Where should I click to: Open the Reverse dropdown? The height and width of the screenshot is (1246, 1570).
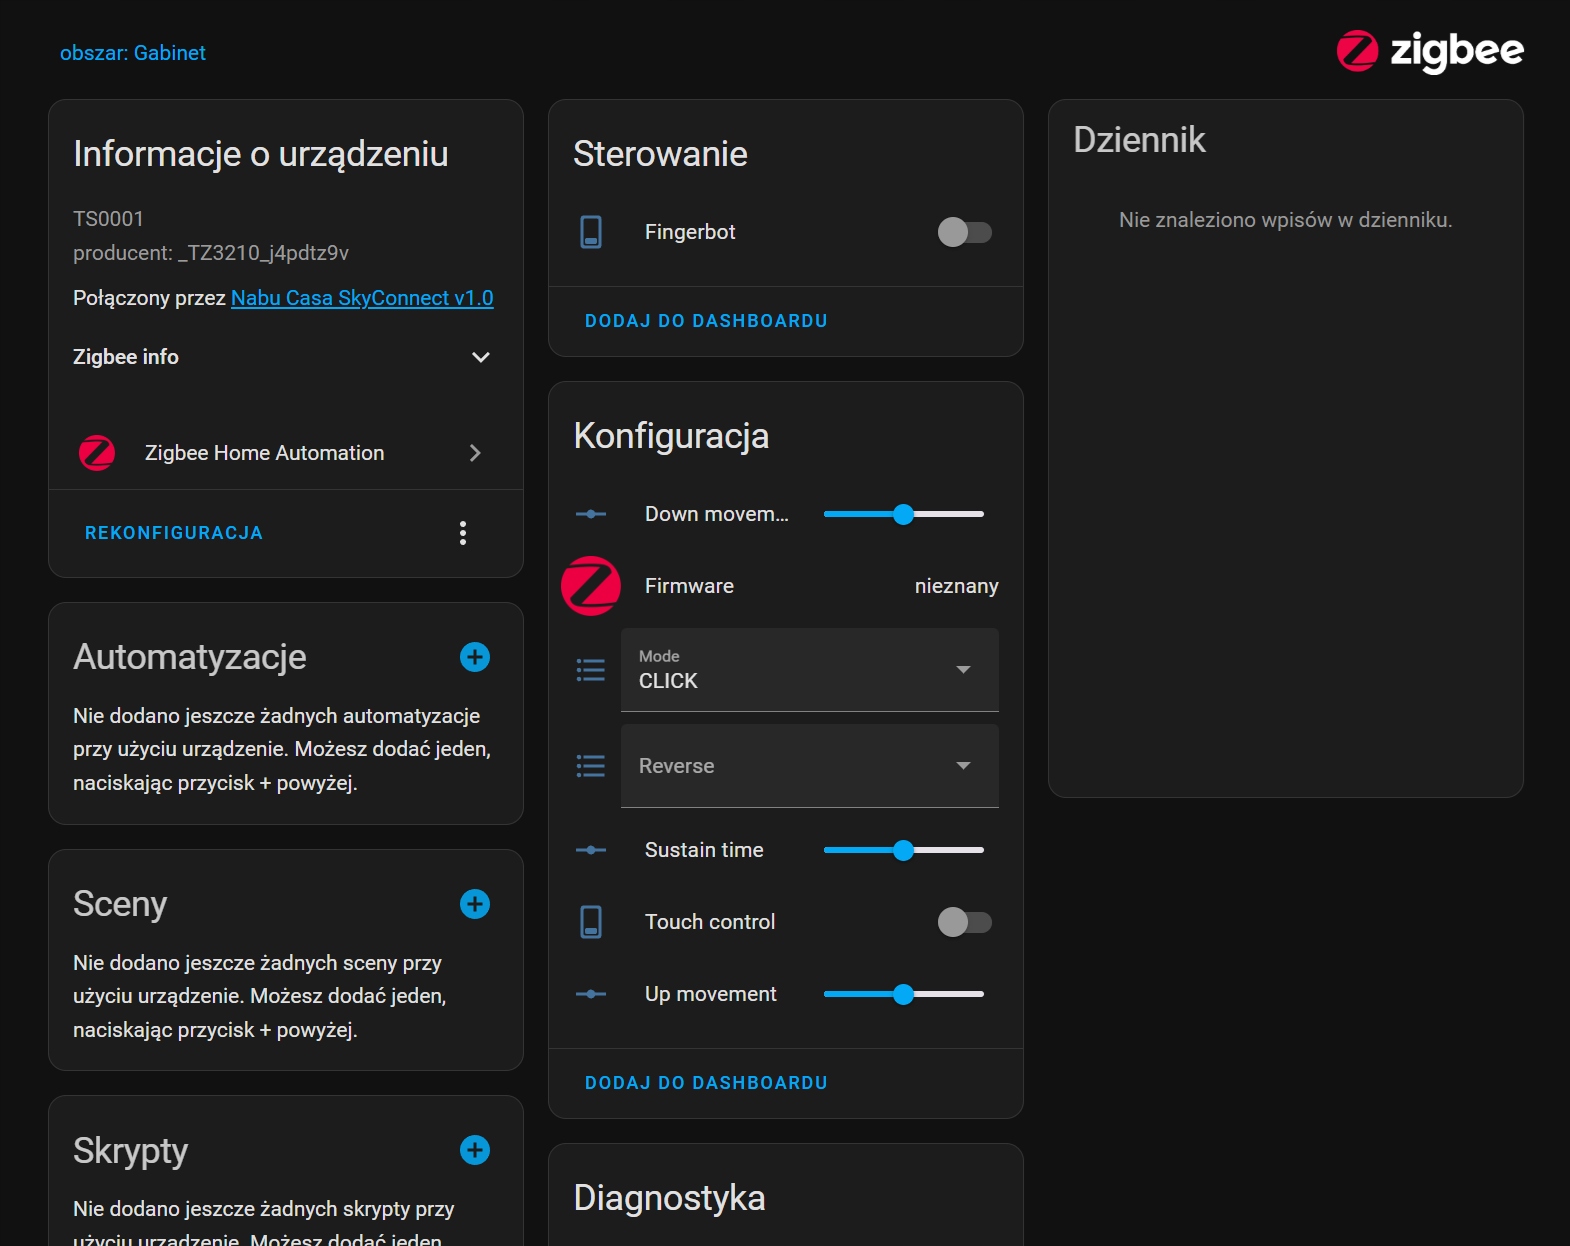(x=809, y=766)
